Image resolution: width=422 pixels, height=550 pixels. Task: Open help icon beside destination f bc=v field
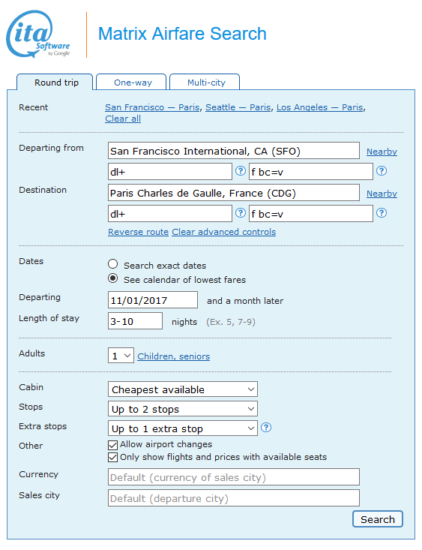point(381,213)
